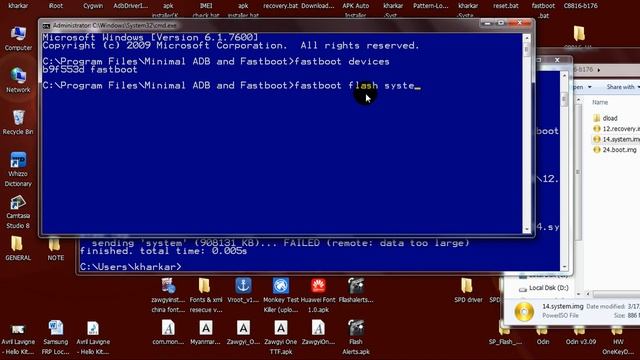Click scroll down arrow of back cmd window
This screenshot has width=640, height=360.
pyautogui.click(x=564, y=267)
